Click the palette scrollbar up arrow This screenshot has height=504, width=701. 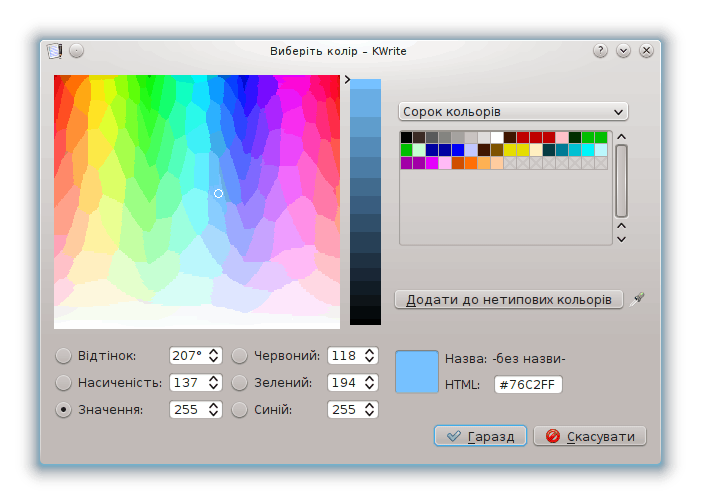click(621, 138)
